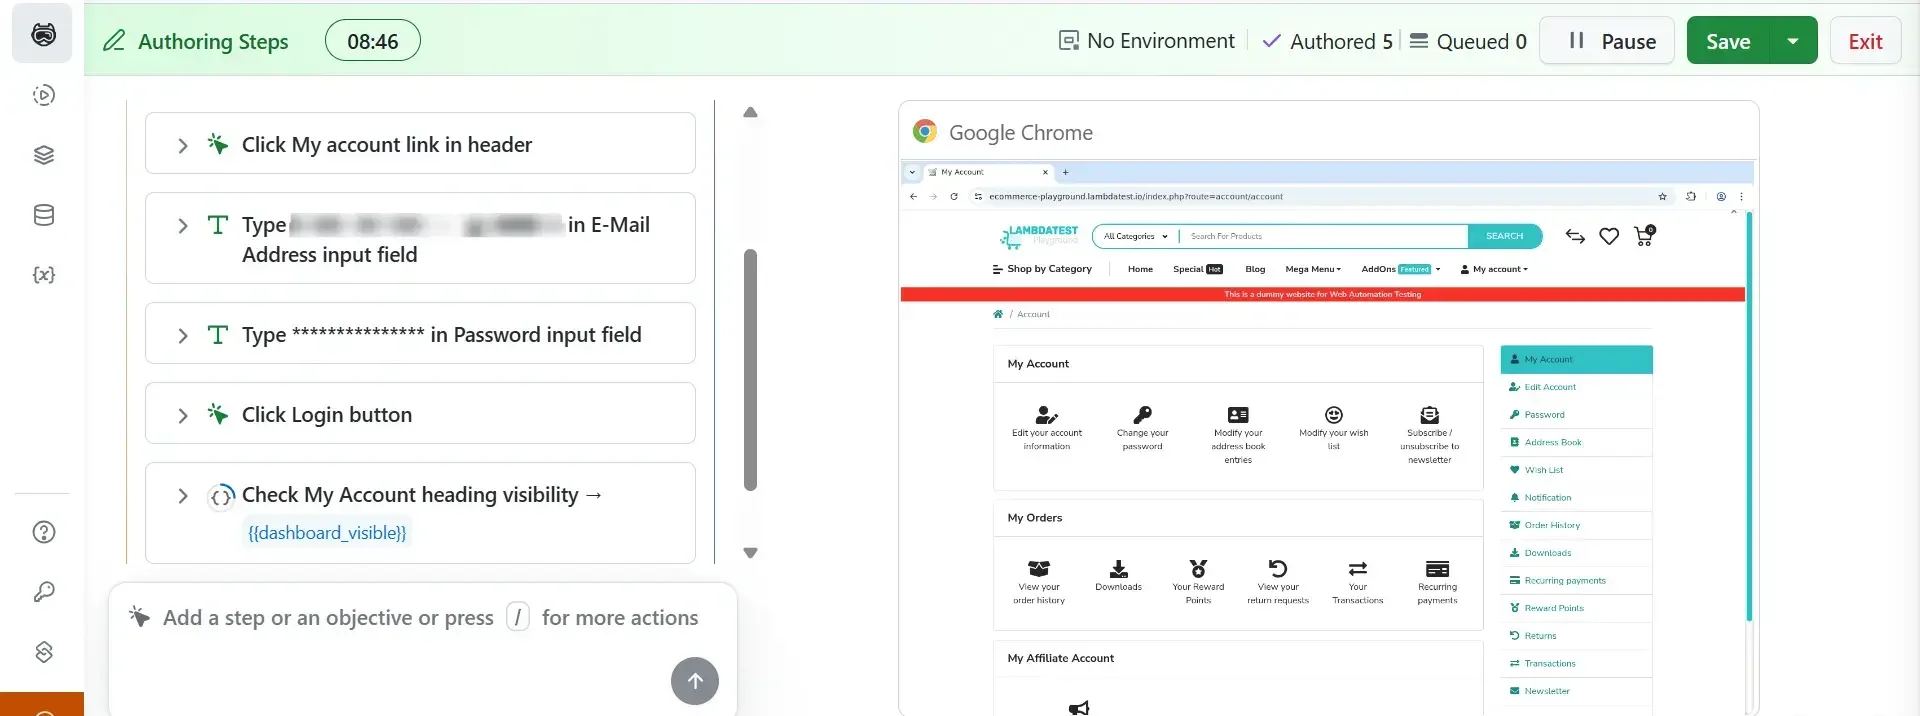The height and width of the screenshot is (716, 1920).
Task: Click the SEARCH button on the store page
Action: pyautogui.click(x=1505, y=236)
